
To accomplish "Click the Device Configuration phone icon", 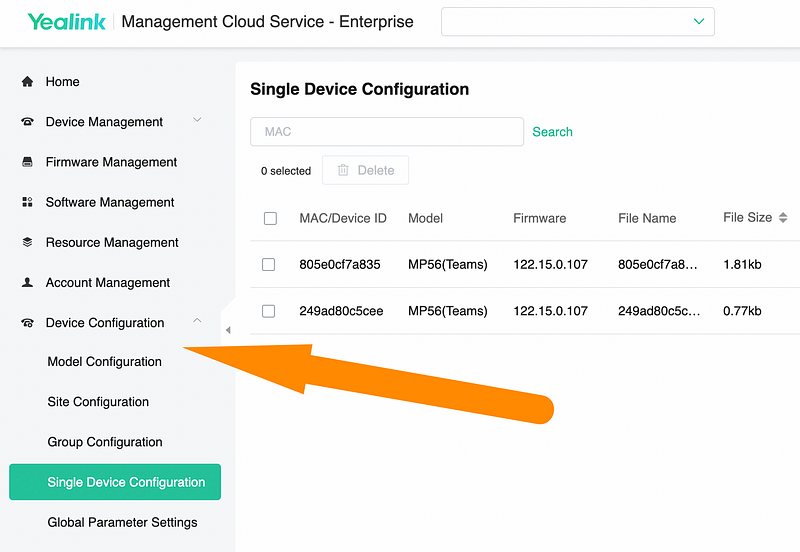I will coord(28,323).
